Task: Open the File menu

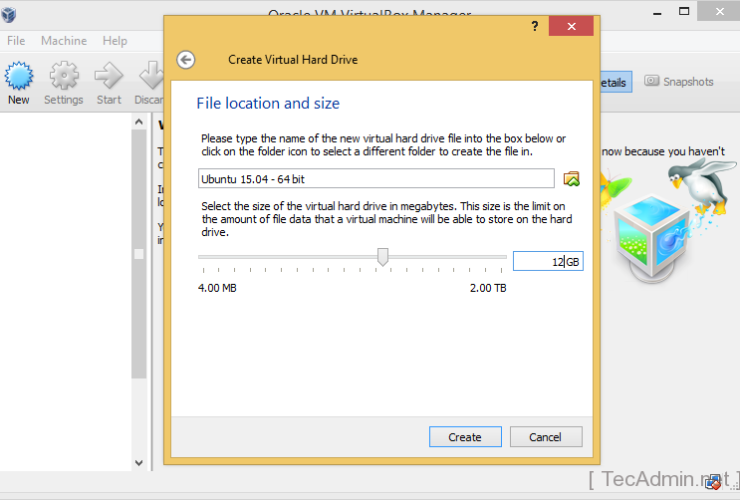Action: (16, 41)
